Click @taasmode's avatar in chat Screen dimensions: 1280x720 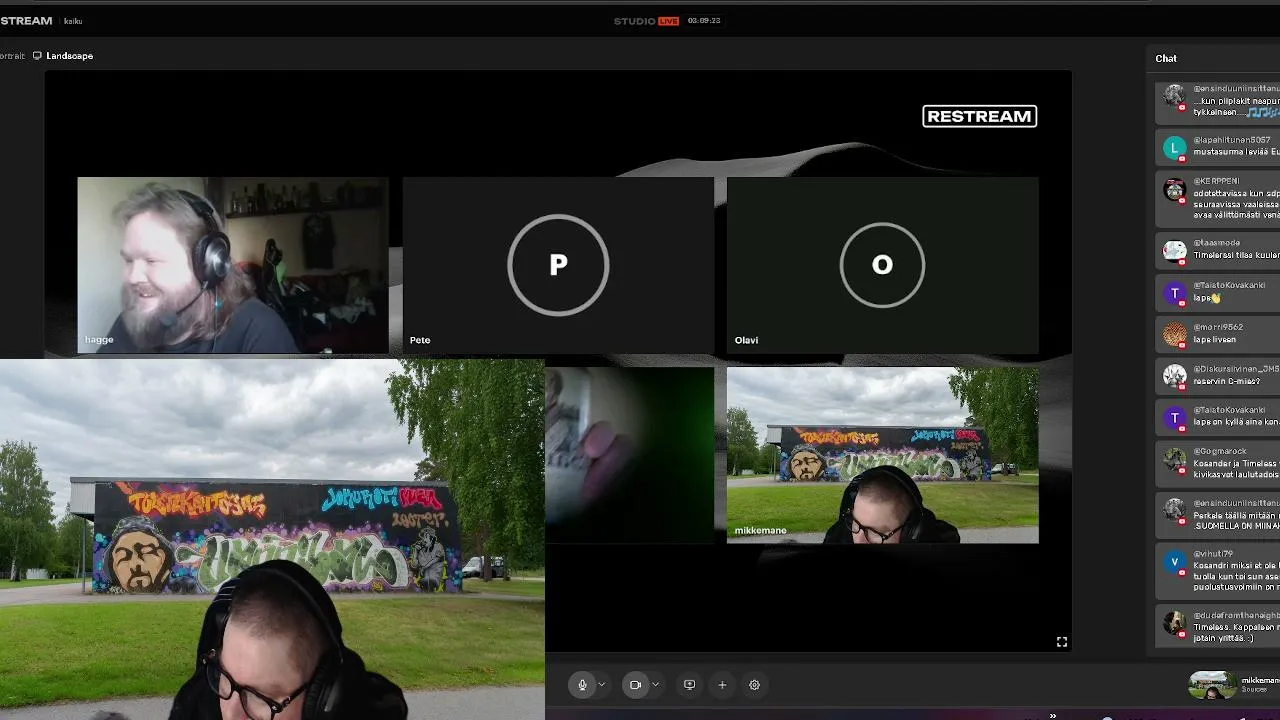[x=1175, y=251]
